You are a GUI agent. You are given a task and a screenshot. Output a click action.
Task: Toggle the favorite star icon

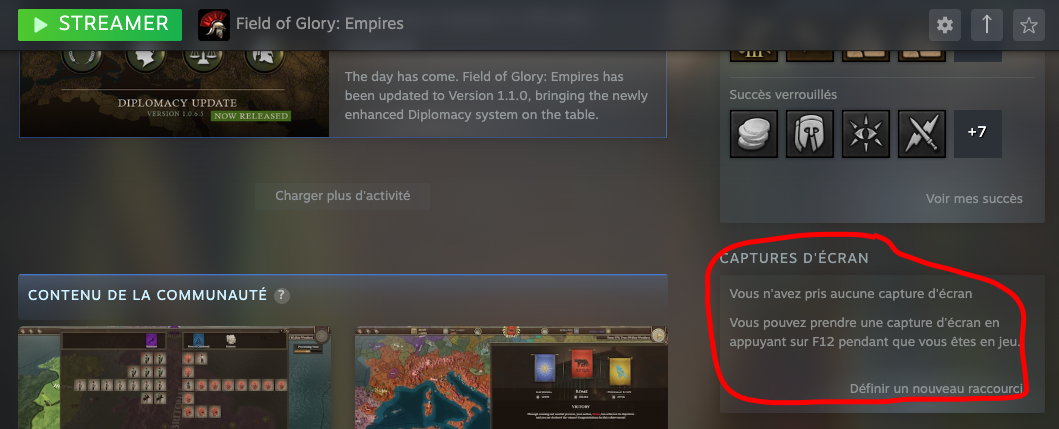click(x=1029, y=26)
